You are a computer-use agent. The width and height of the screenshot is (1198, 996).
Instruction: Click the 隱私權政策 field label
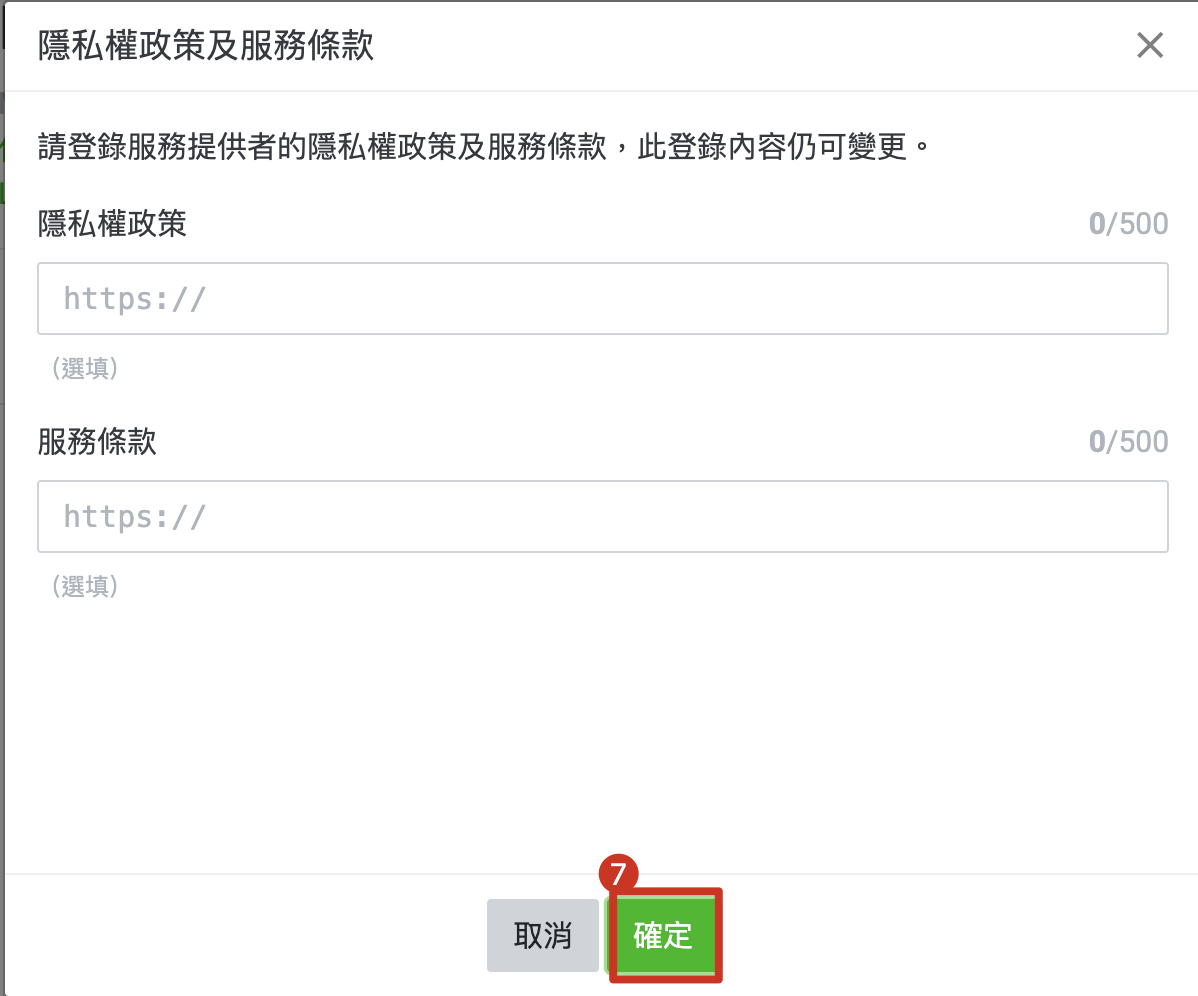point(112,224)
